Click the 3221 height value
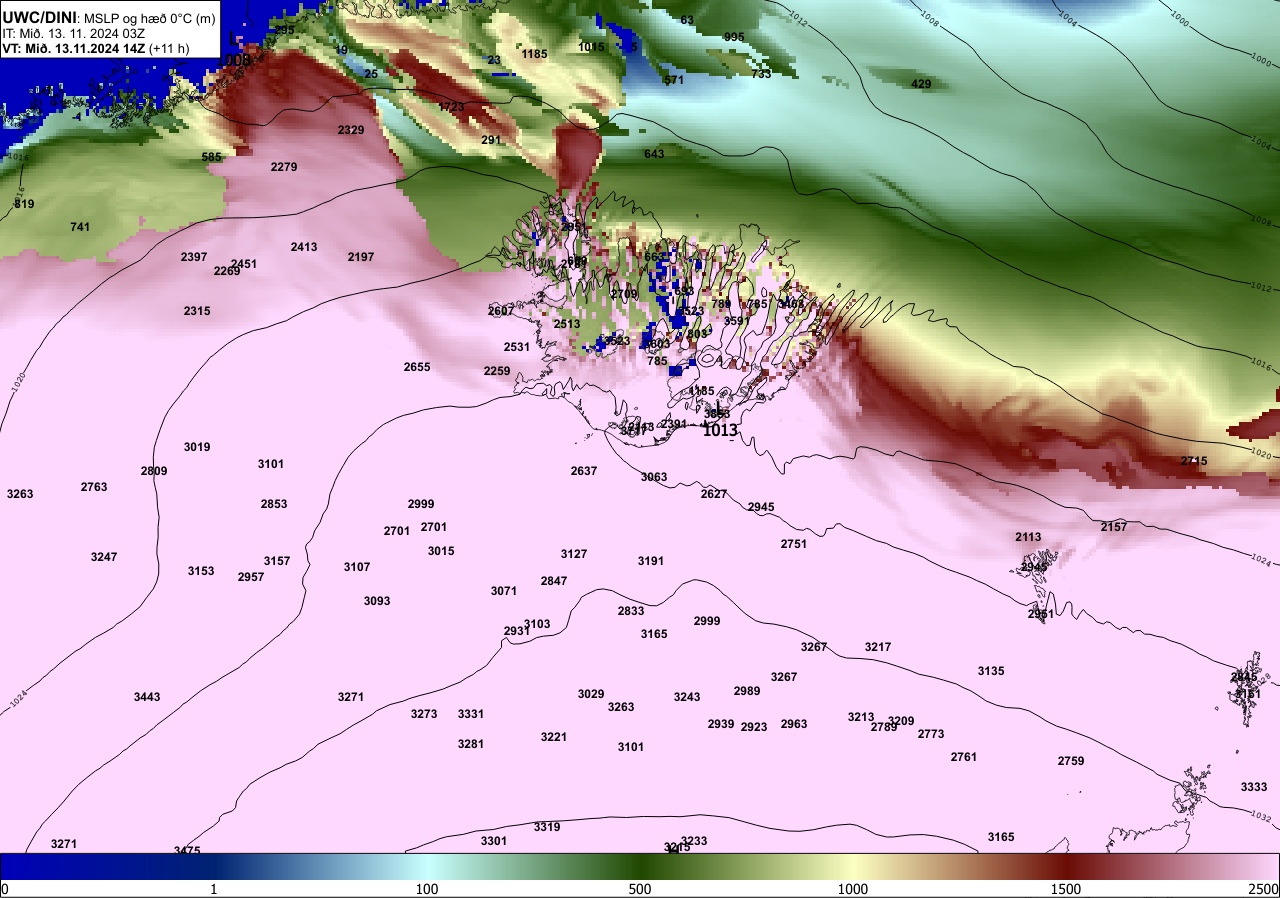The height and width of the screenshot is (898, 1280). [x=554, y=737]
